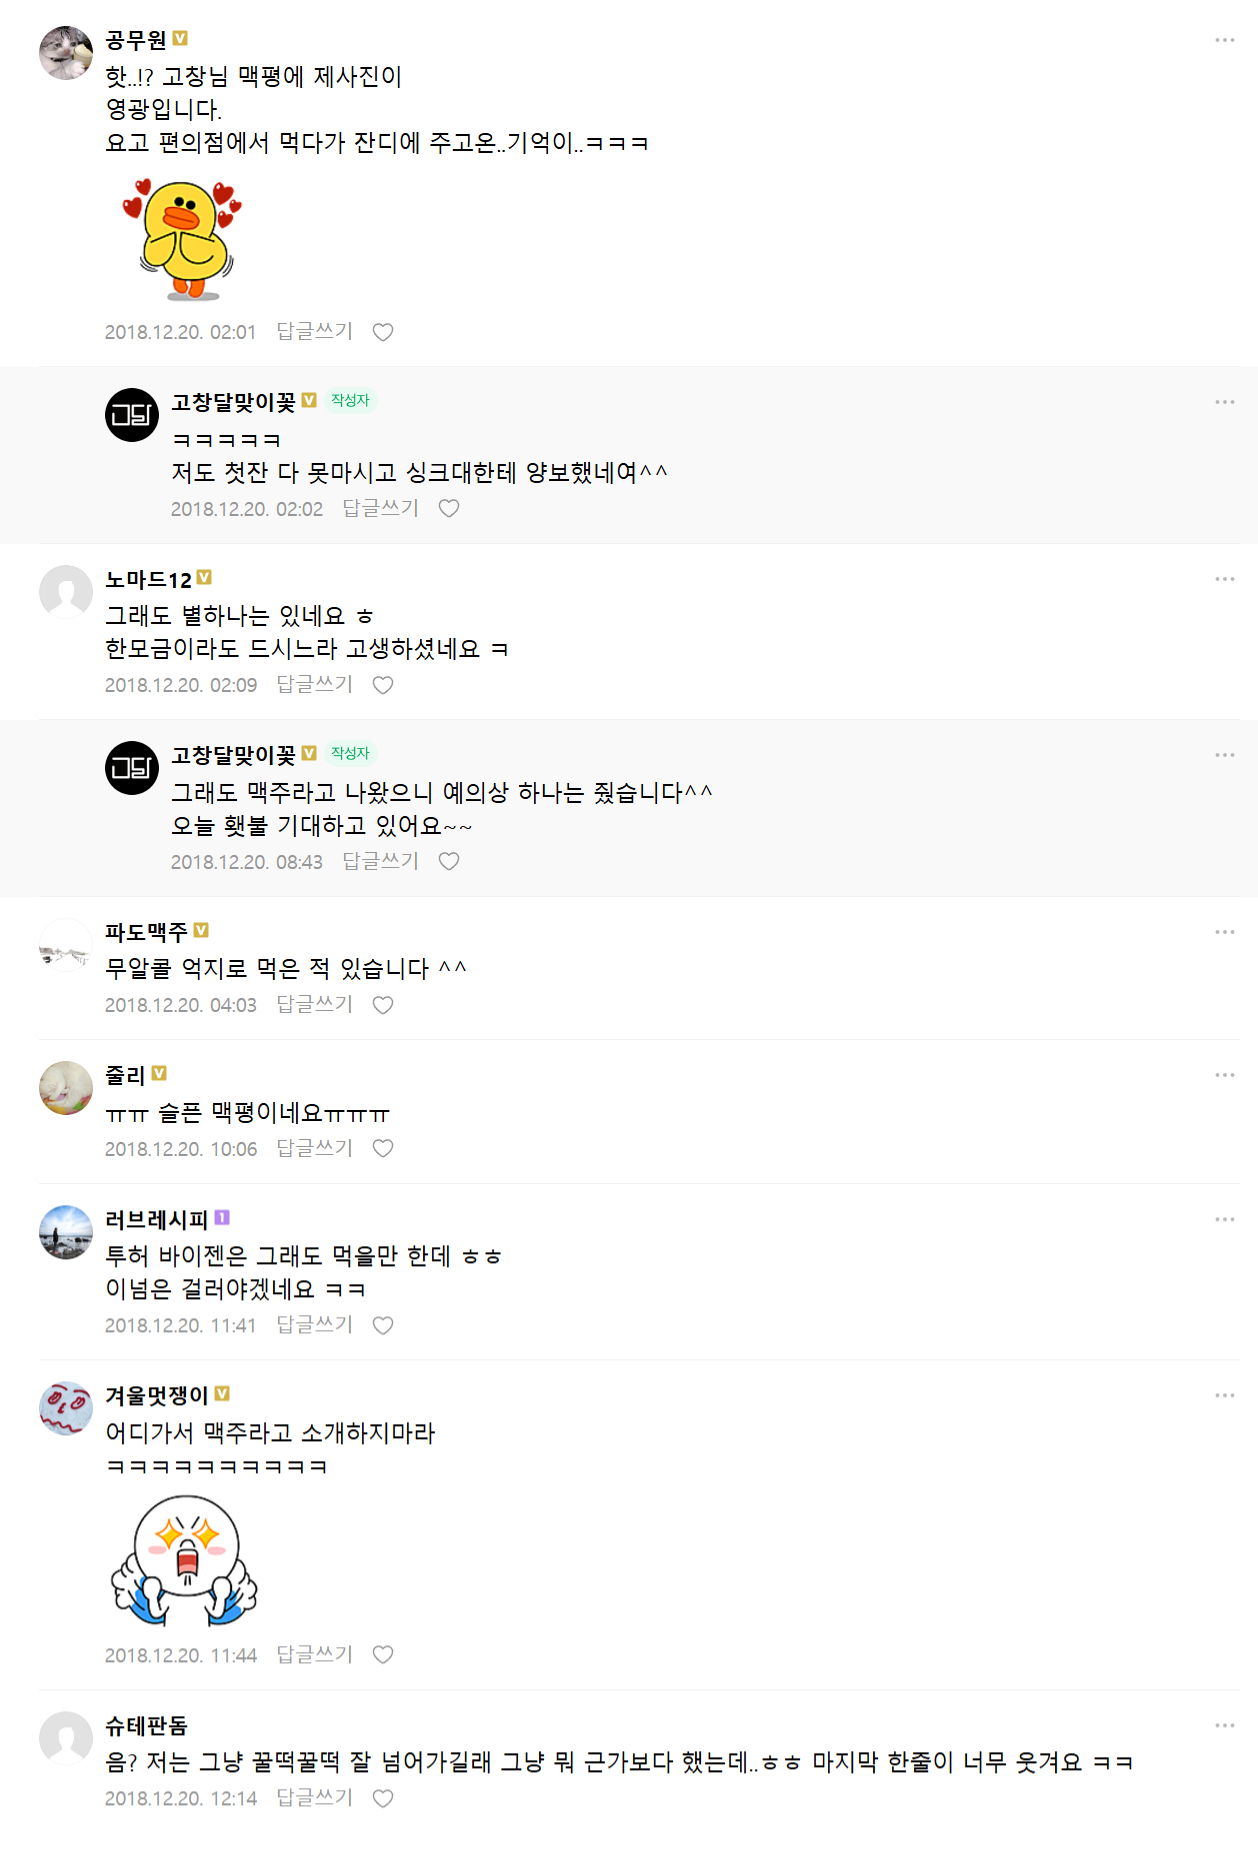Click the level badge next to 러브레시피

[x=222, y=1218]
